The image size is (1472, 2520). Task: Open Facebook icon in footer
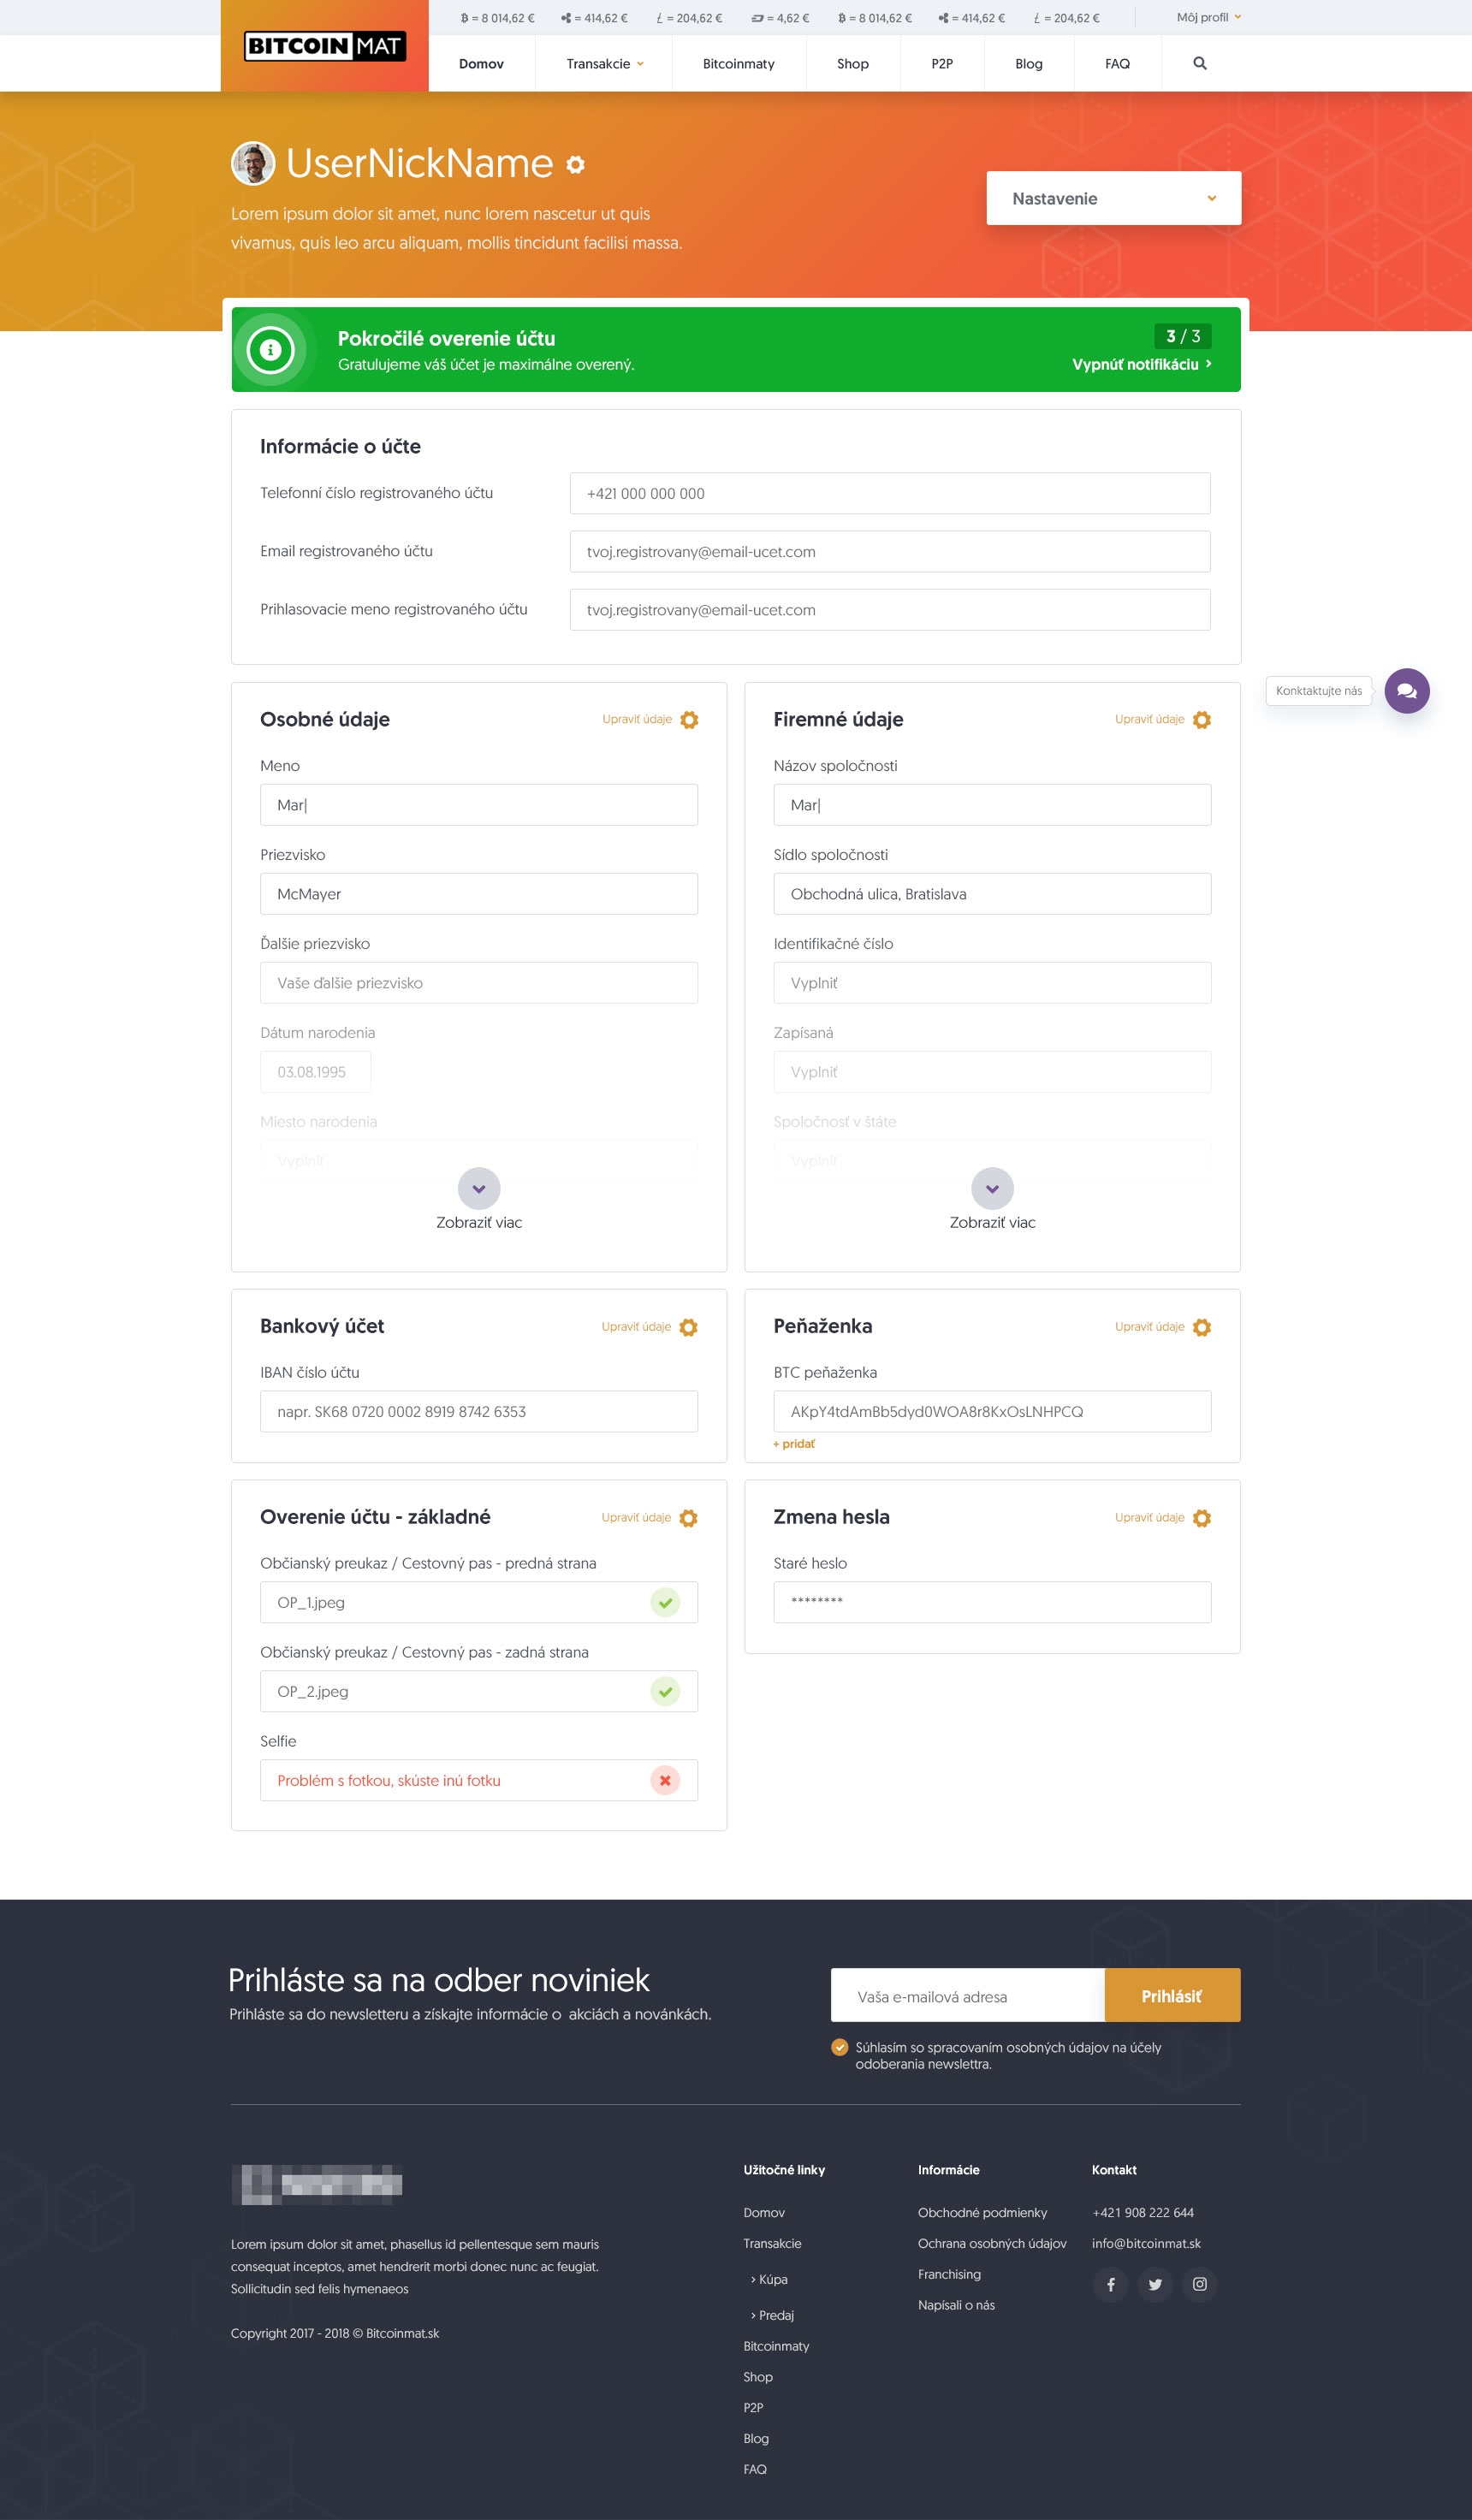coord(1110,2284)
